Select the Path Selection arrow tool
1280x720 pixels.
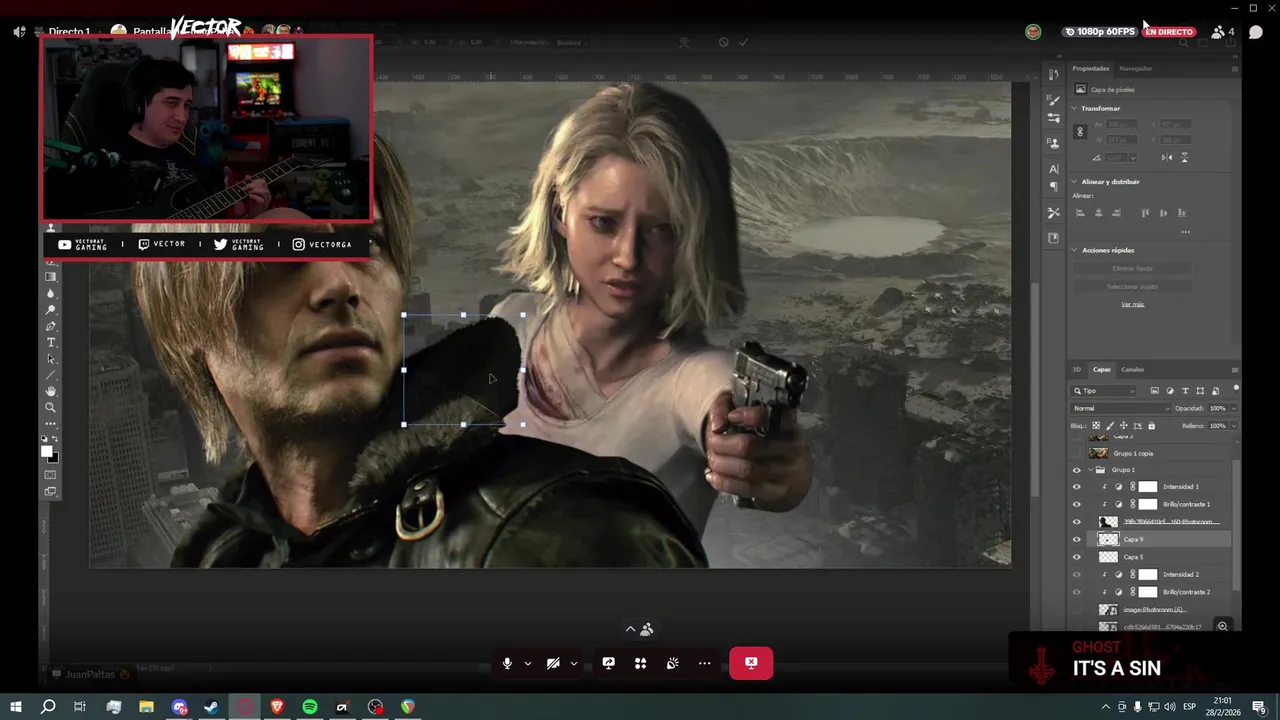(x=51, y=359)
